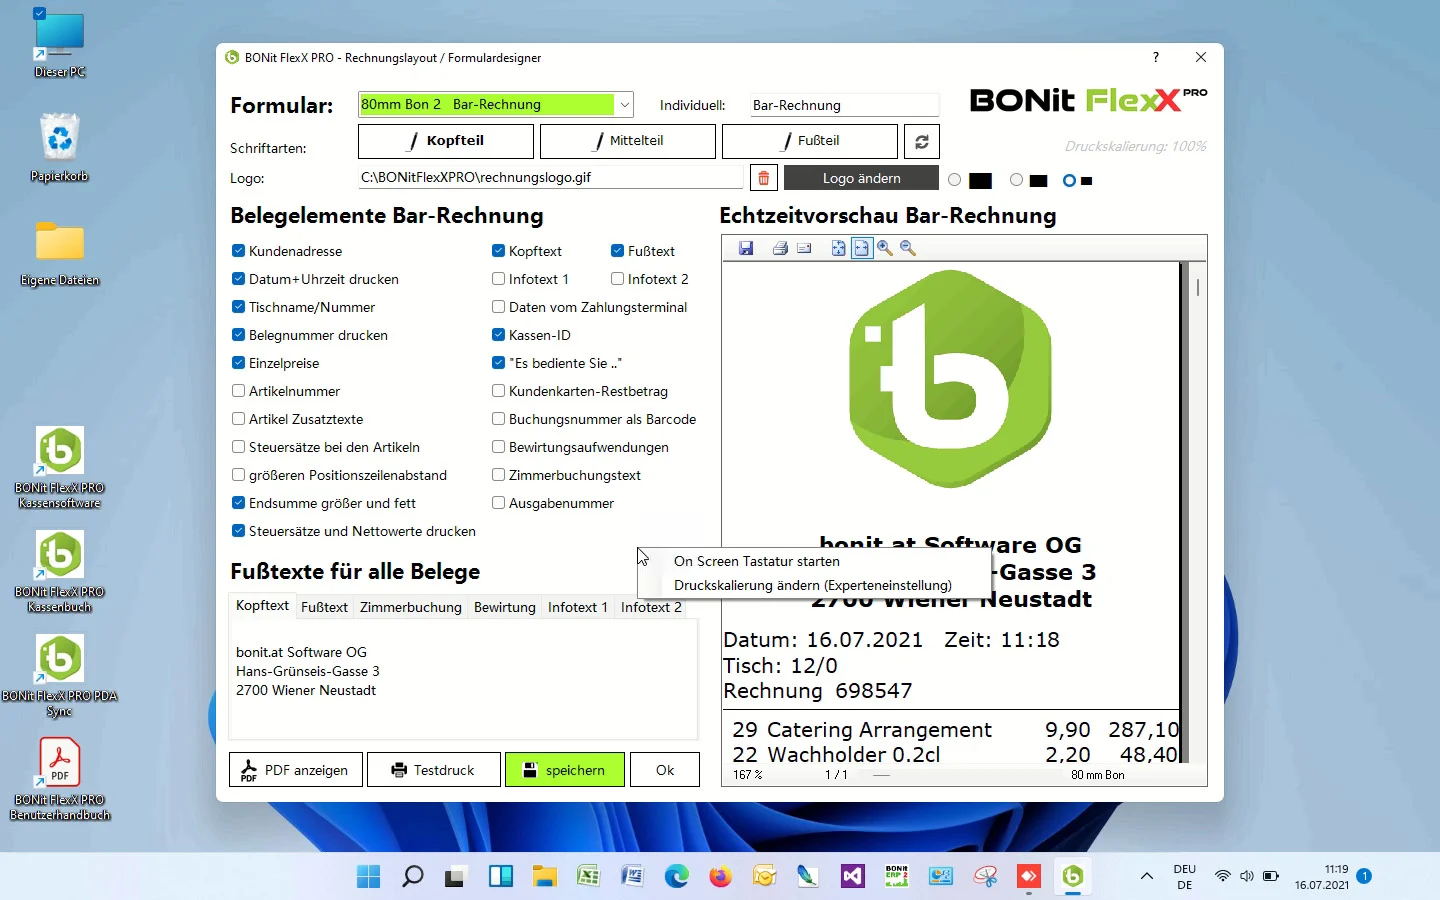Click the refresh icon next to Fußteil

[x=921, y=141]
